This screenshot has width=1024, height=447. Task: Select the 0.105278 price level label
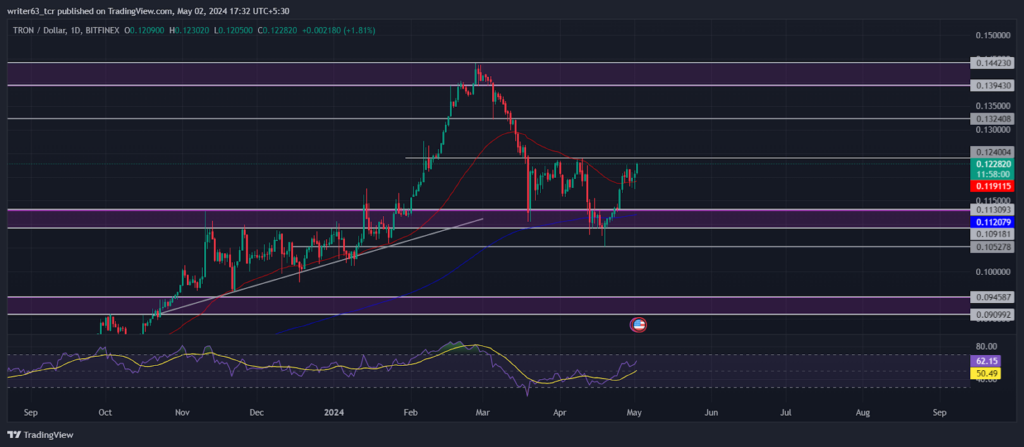[x=991, y=247]
